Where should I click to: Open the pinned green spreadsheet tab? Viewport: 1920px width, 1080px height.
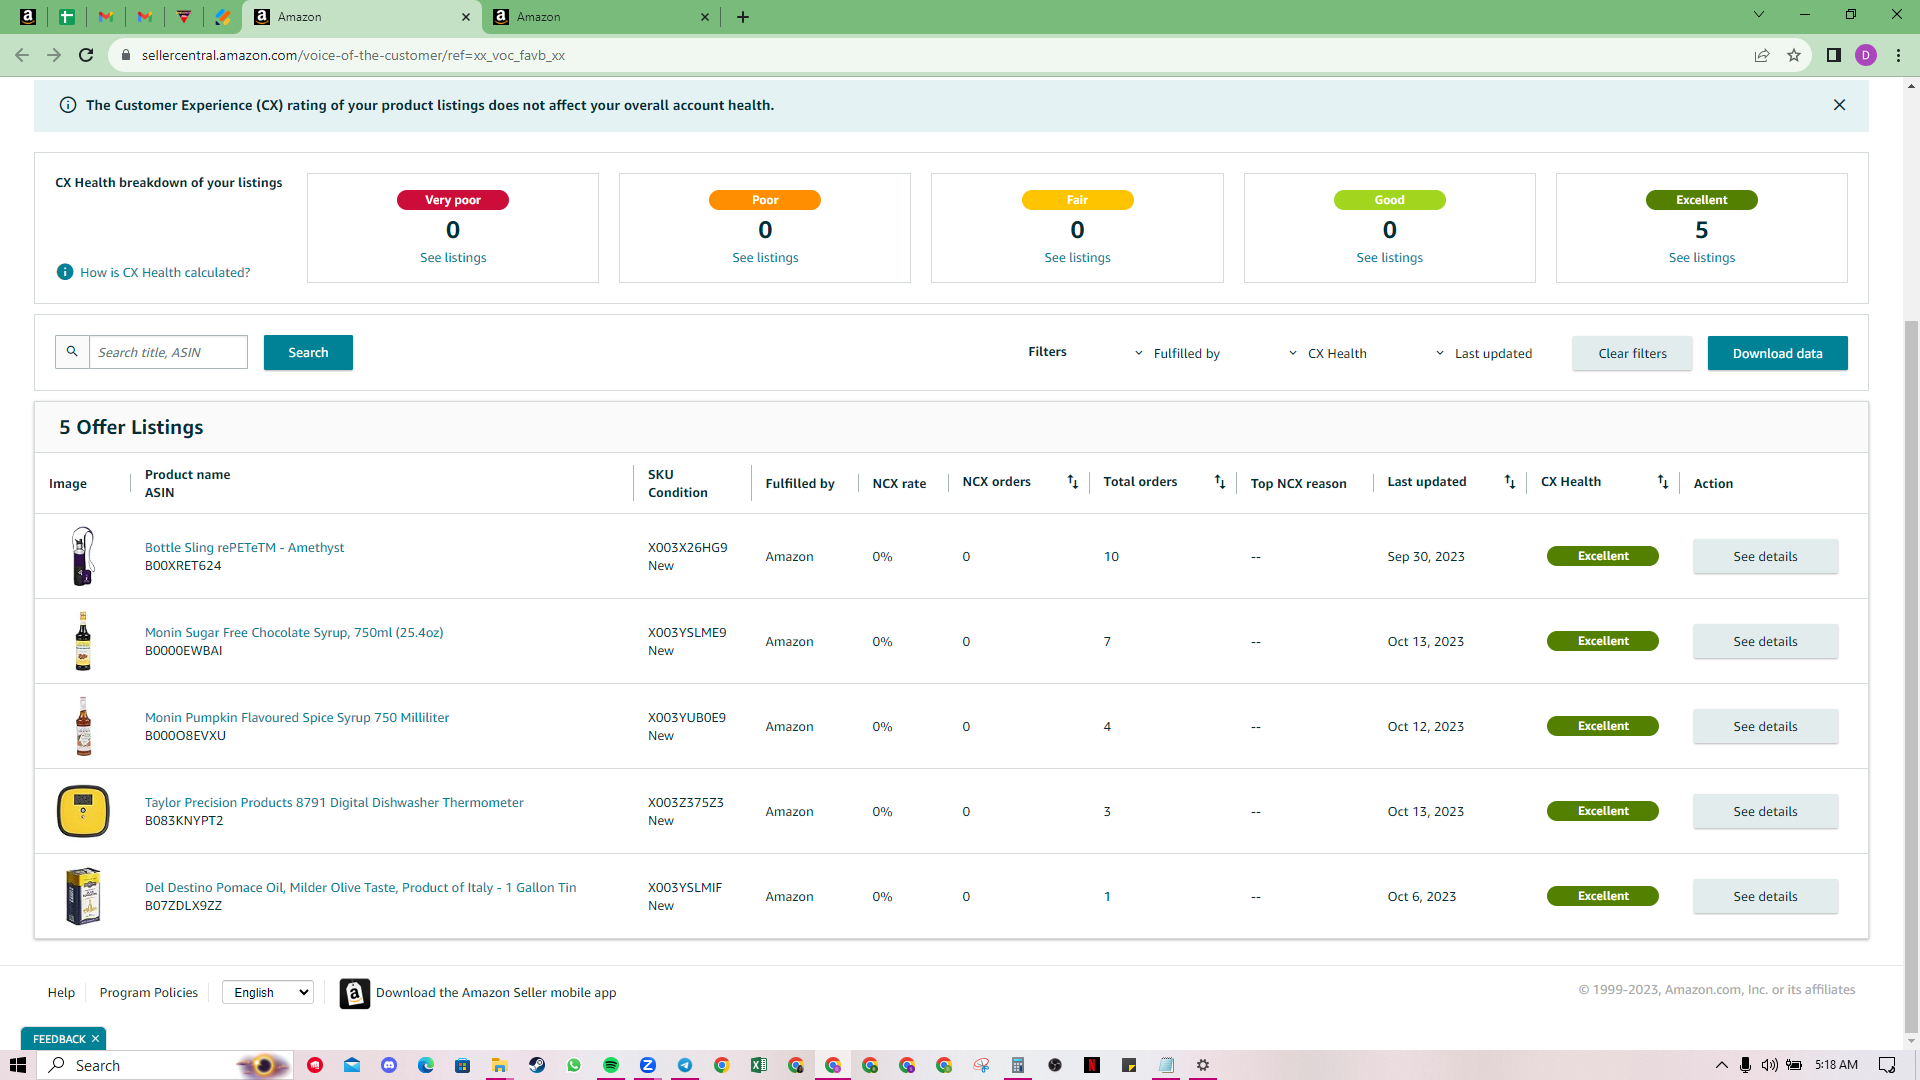click(67, 17)
